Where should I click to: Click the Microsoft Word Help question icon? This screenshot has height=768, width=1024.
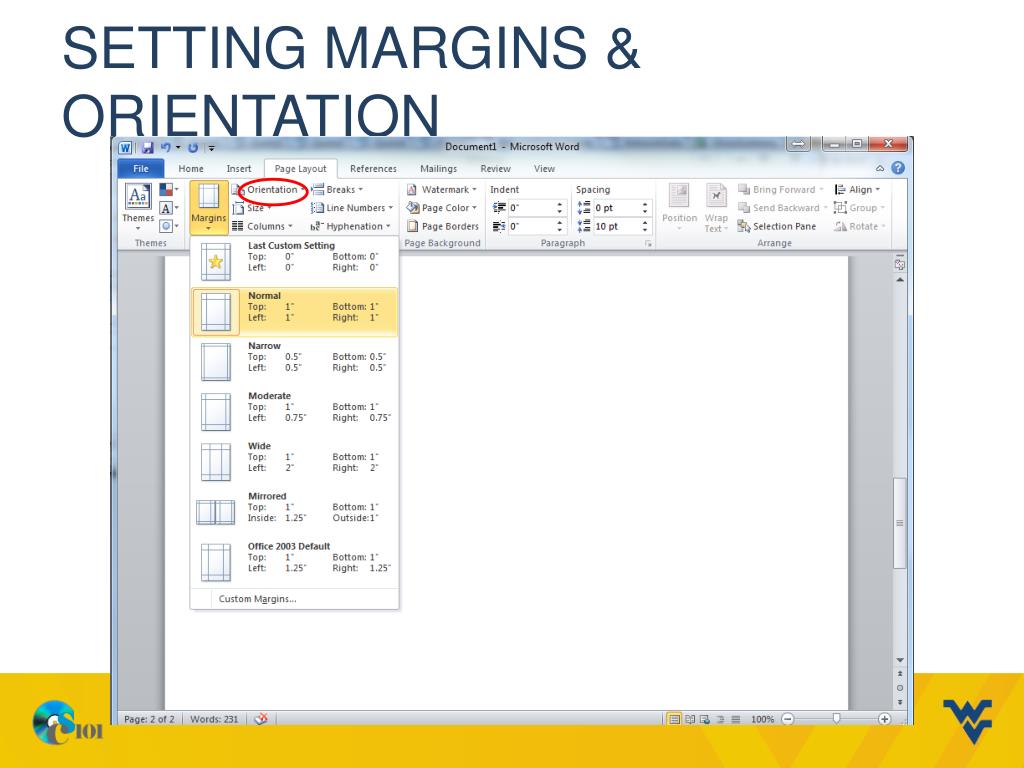point(898,168)
